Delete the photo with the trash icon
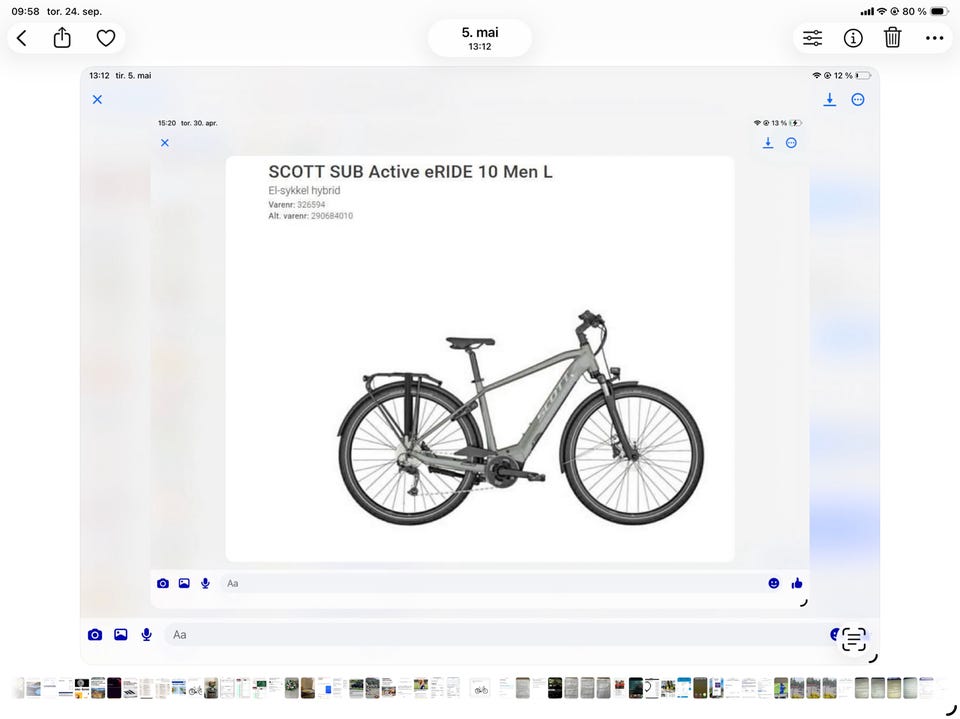This screenshot has height=719, width=960. (x=893, y=38)
